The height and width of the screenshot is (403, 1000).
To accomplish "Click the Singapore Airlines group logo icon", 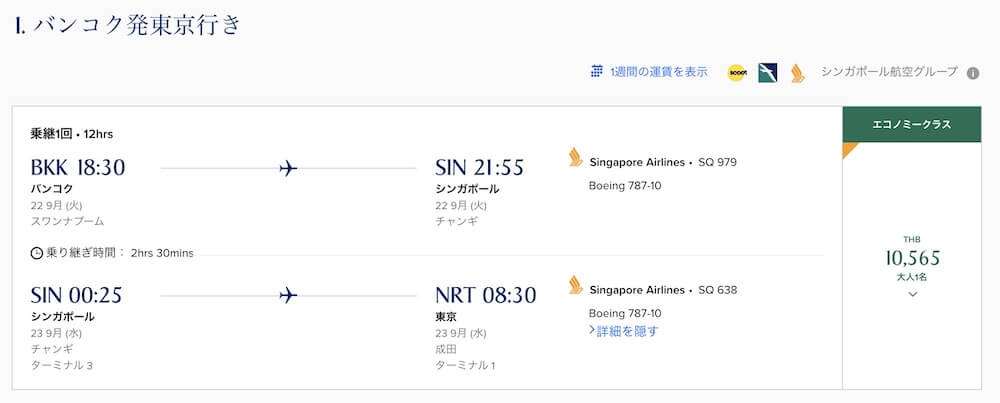I will tap(797, 73).
